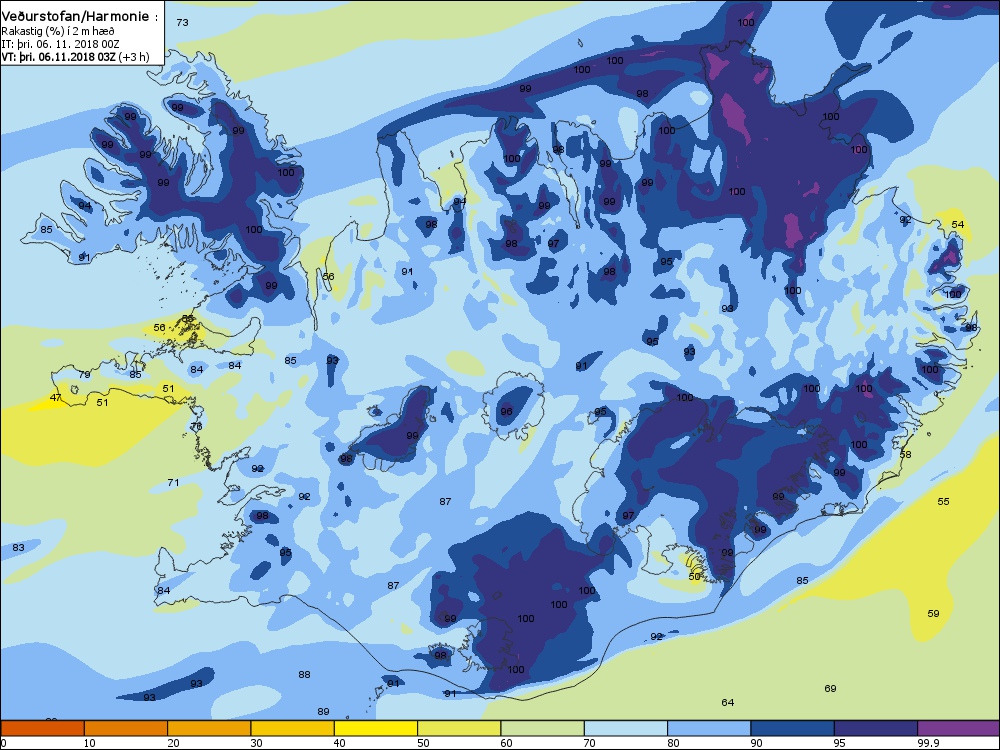Select the 60–70 pale green legend swatch
Image resolution: width=1000 pixels, height=750 pixels.
(543, 728)
